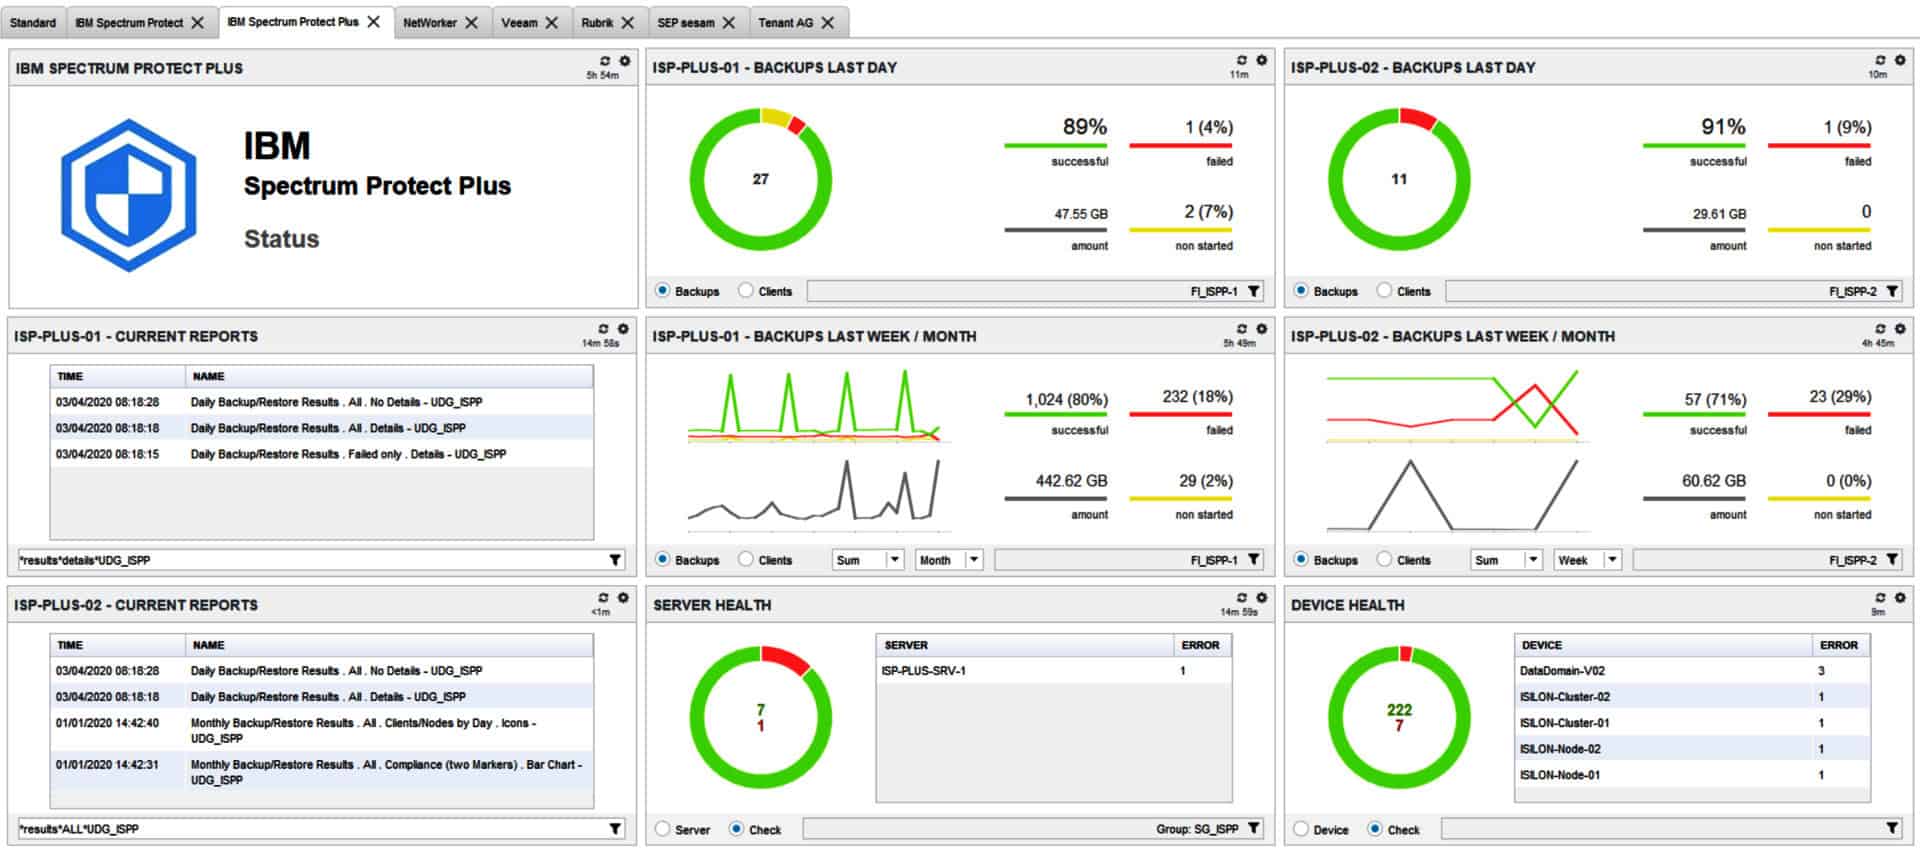Expand Sum dropdown in ISP-PLUS-01 weekly panel
Viewport: 1920px width, 856px height.
click(895, 560)
